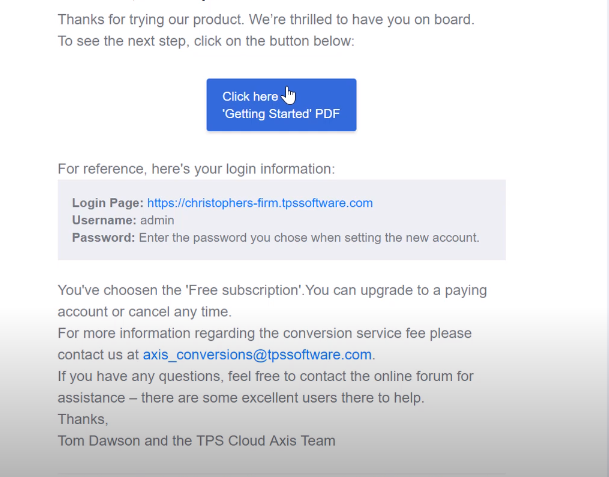609x477 pixels.
Task: Click 'Enter the password you chose' text
Action: click(x=309, y=237)
